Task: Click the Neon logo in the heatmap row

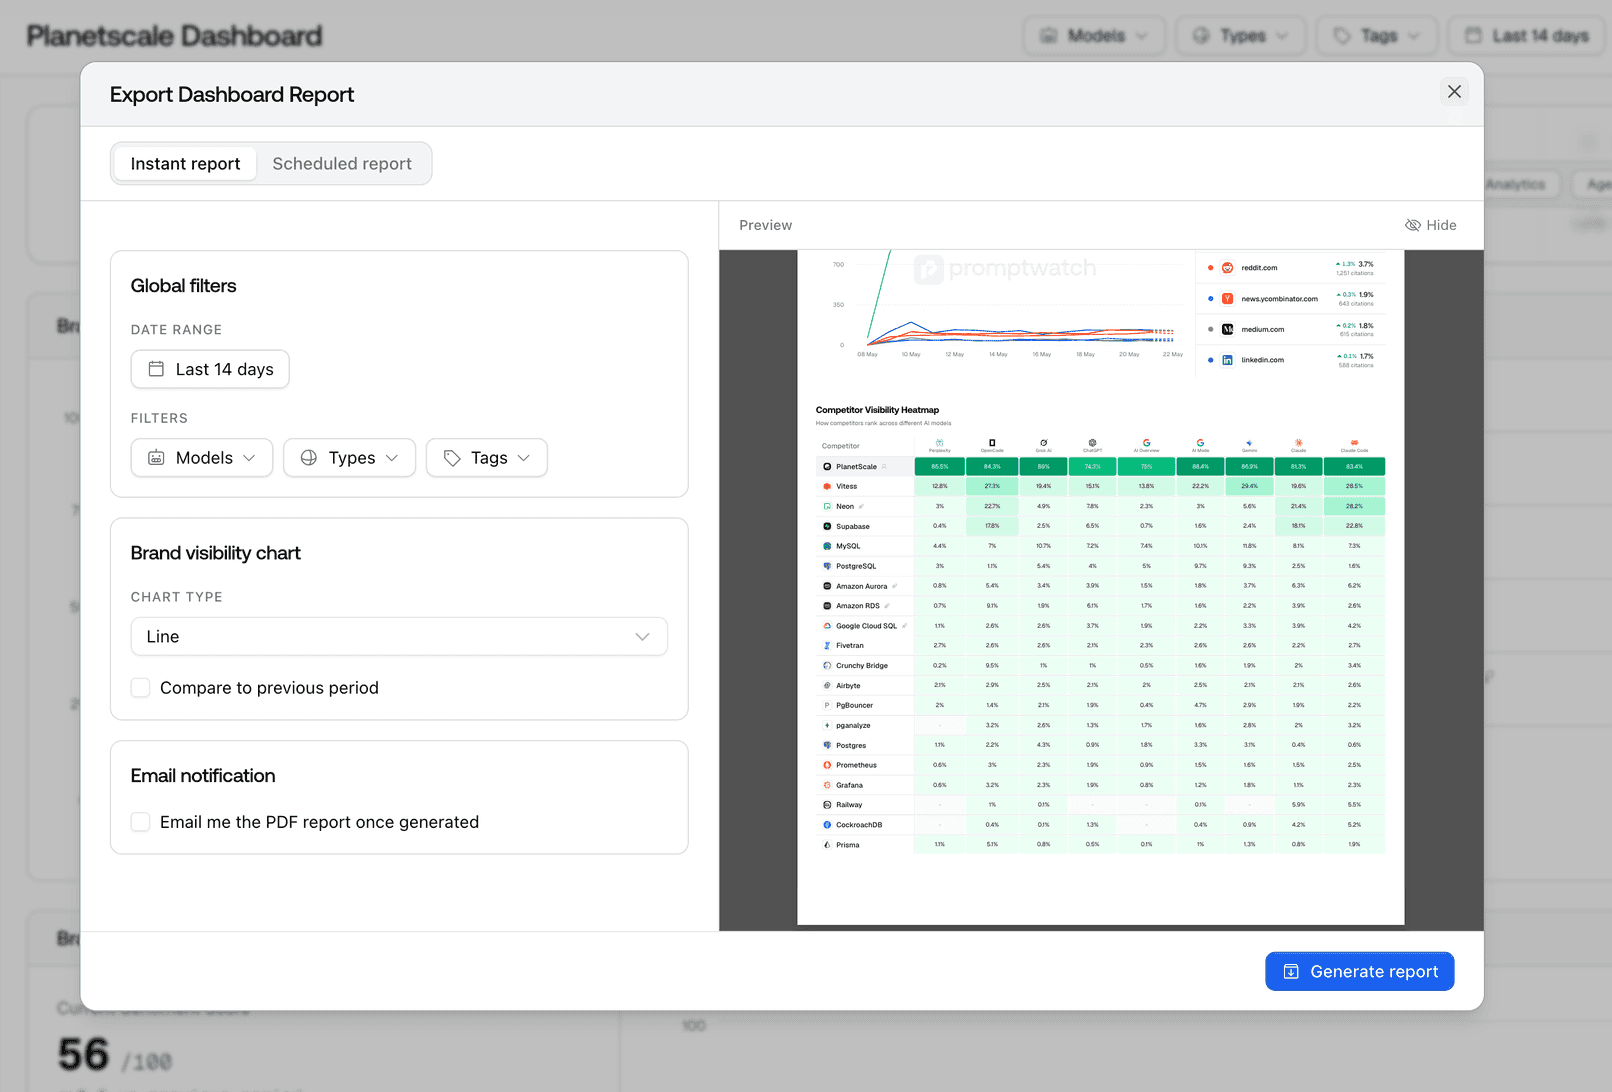Action: pos(827,506)
